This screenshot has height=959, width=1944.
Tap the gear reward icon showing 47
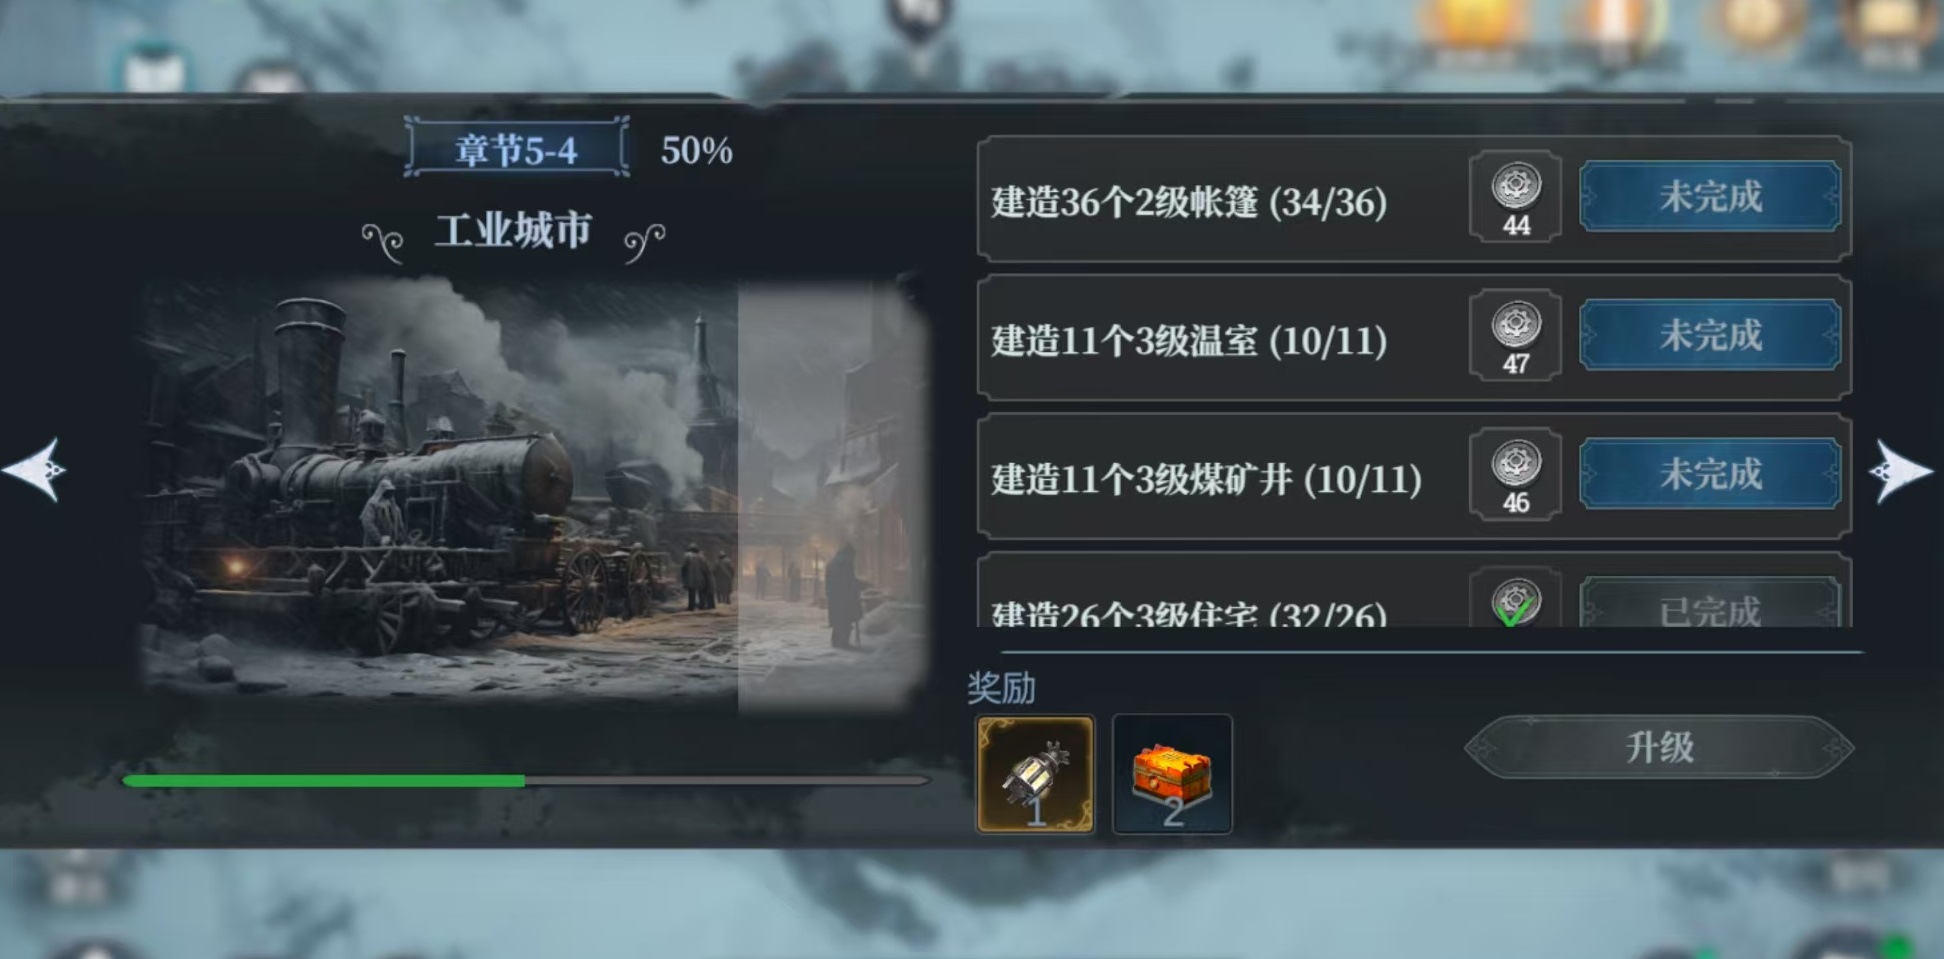1515,336
